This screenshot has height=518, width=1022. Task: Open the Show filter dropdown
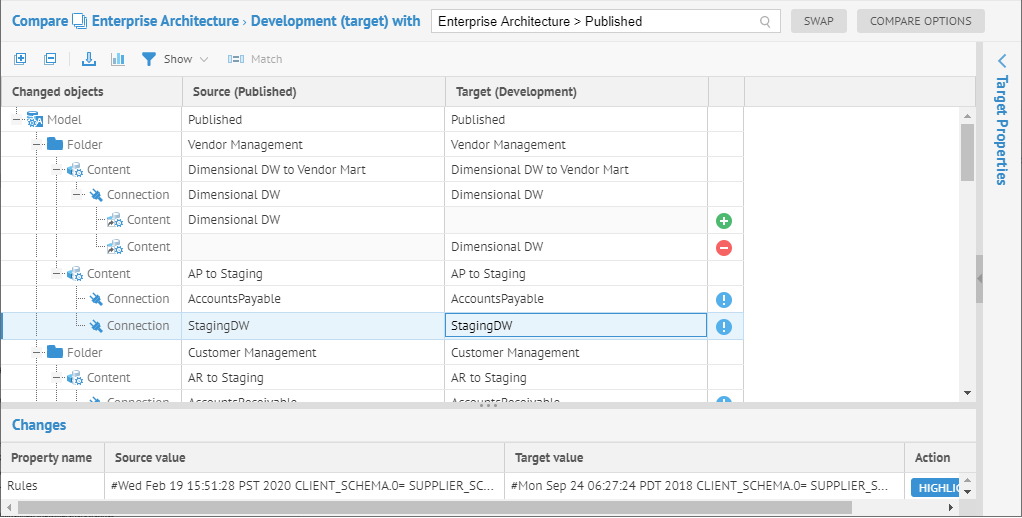pos(176,59)
